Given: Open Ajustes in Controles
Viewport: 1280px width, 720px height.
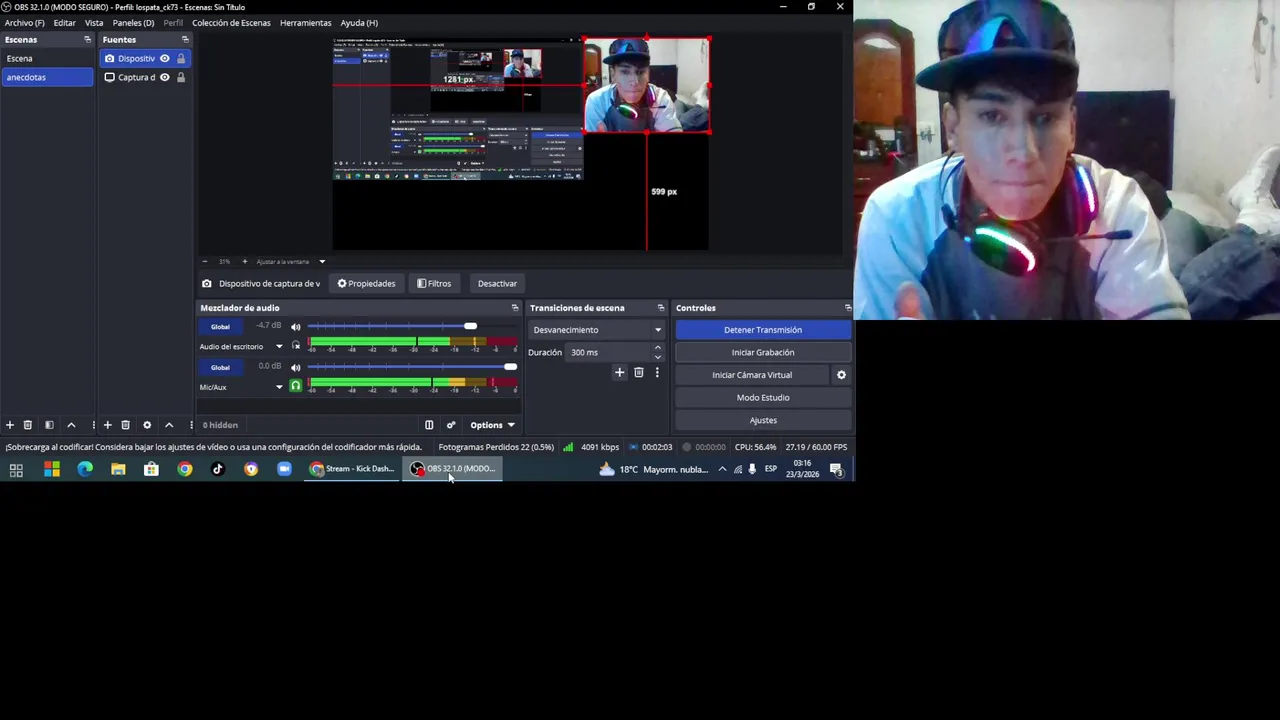Looking at the screenshot, I should (763, 420).
